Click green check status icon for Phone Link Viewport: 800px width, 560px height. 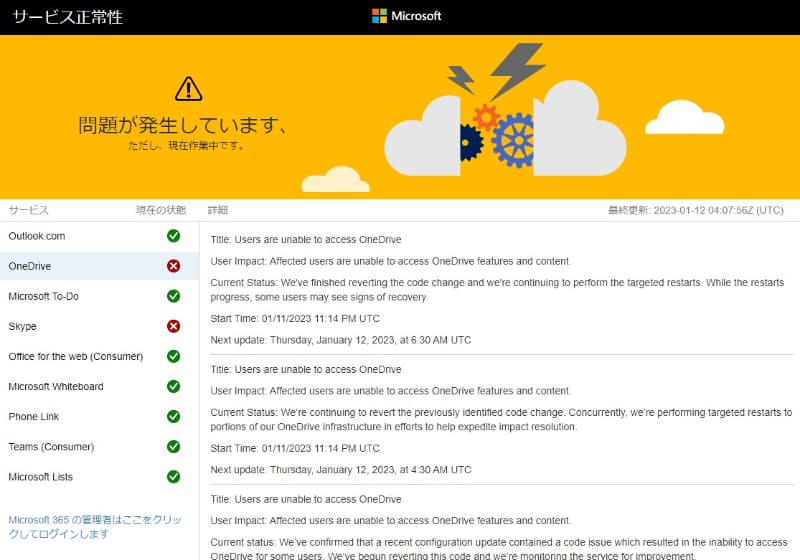(x=173, y=416)
